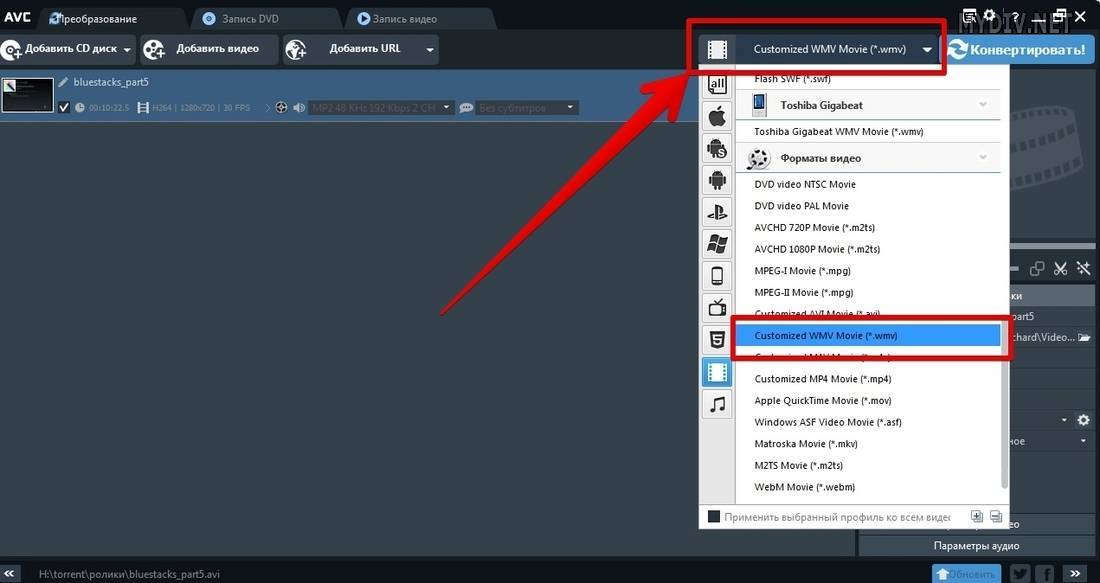Click the scissors cut tool icon
The width and height of the screenshot is (1100, 583).
pos(1060,268)
